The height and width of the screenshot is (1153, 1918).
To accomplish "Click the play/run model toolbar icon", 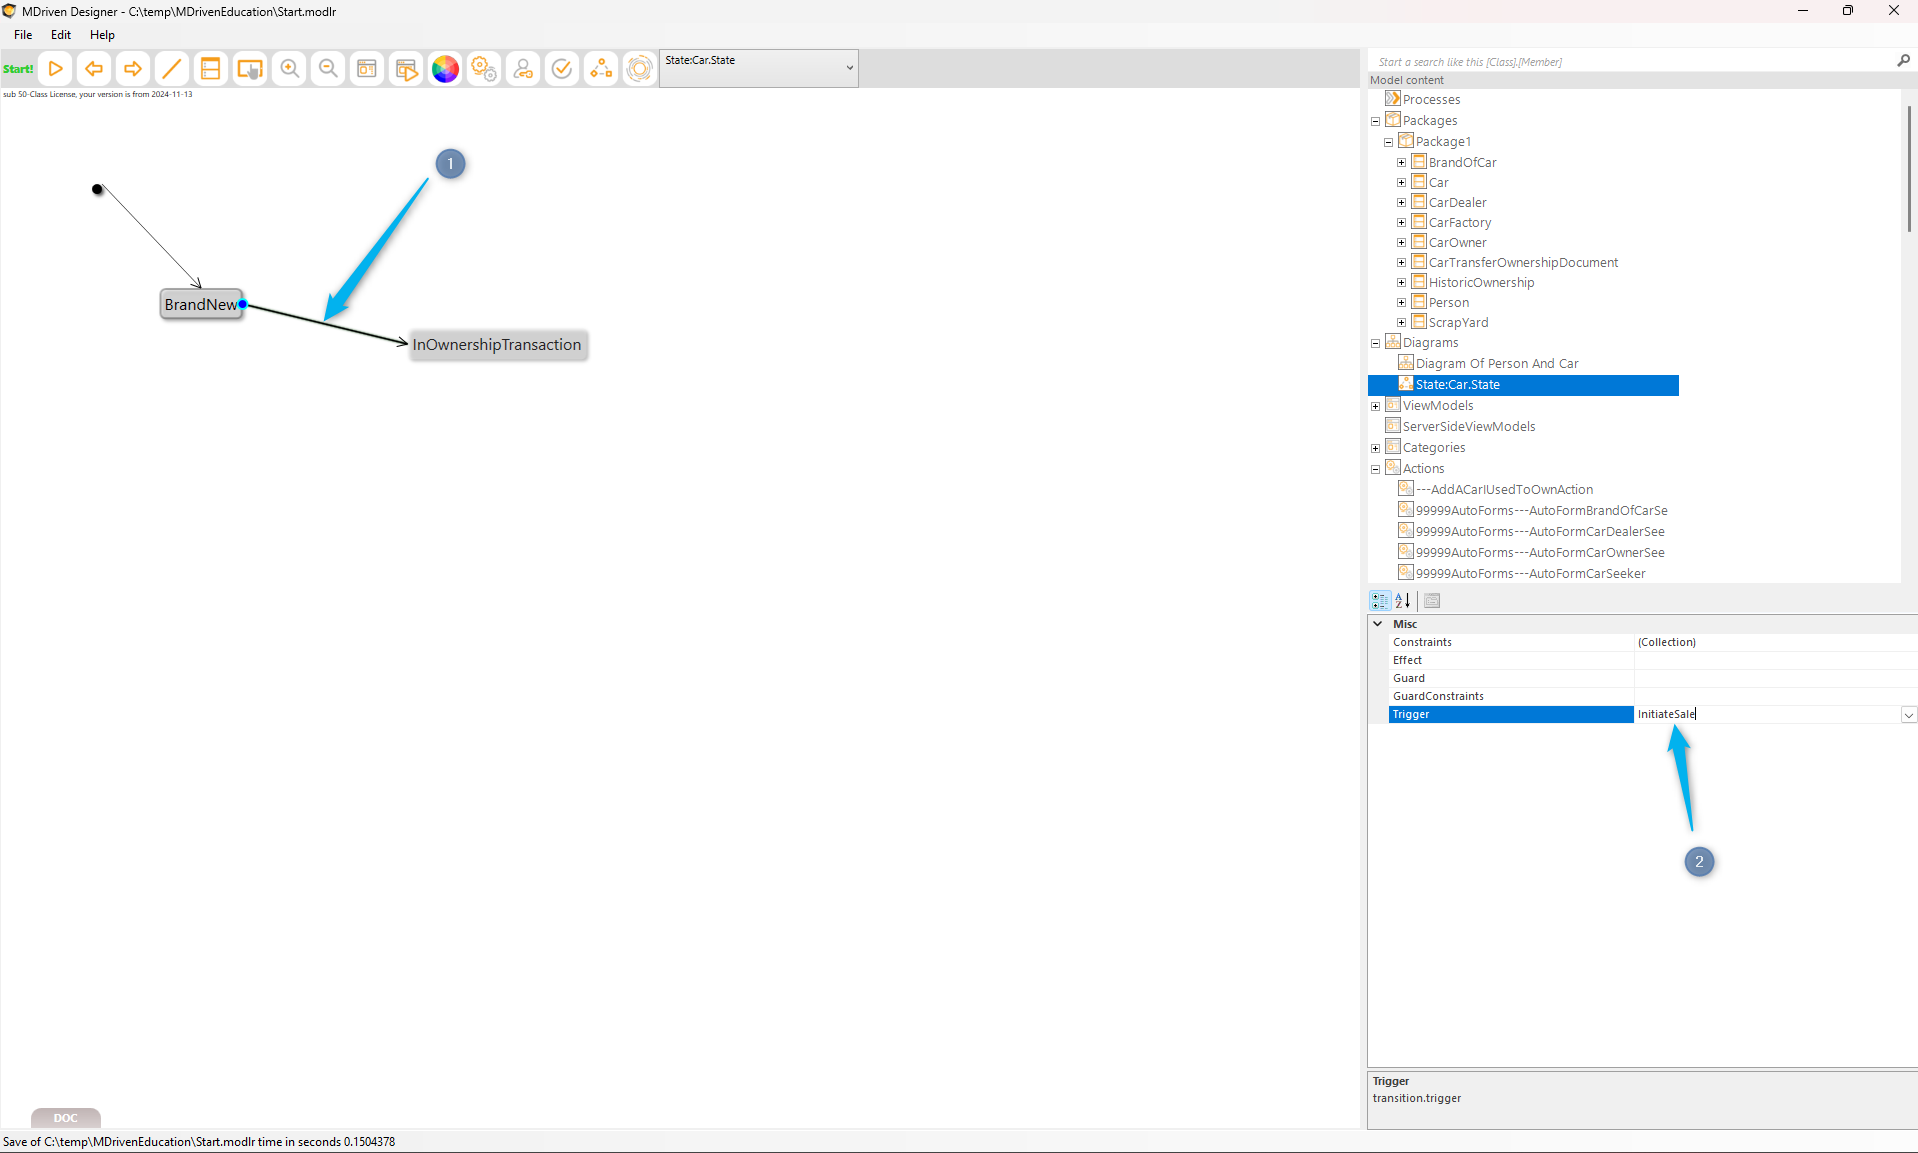I will (56, 69).
